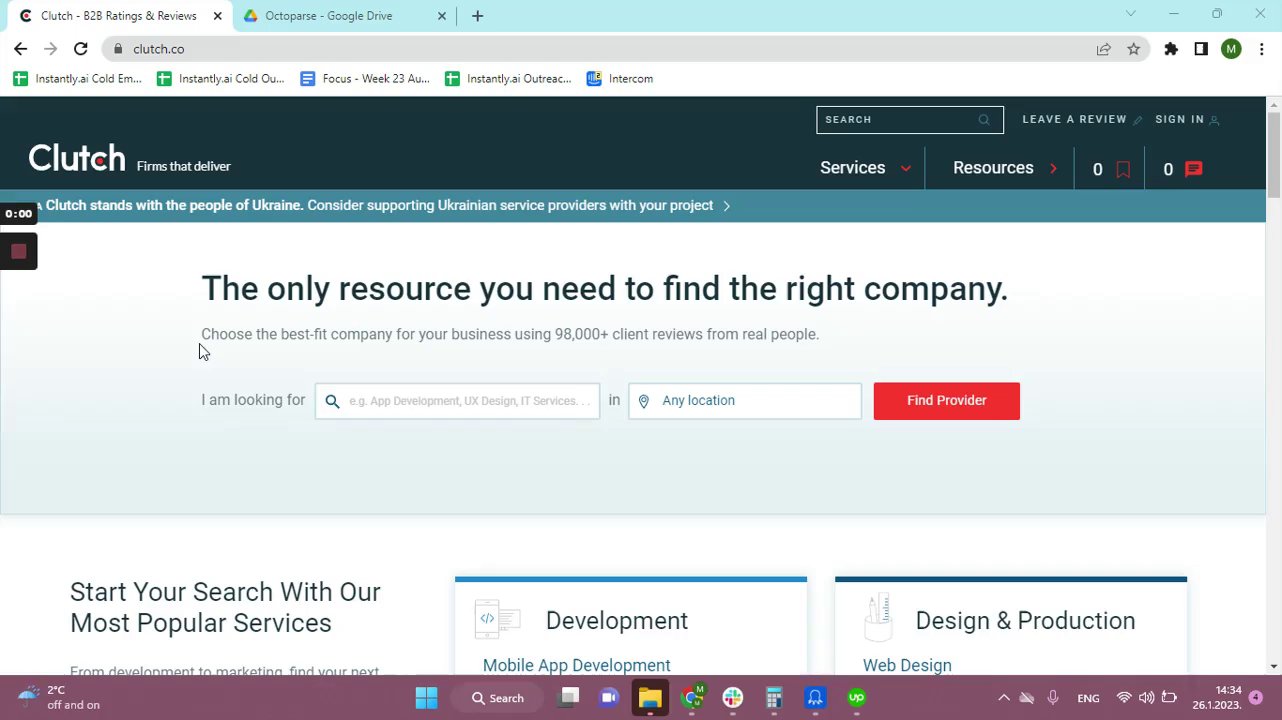This screenshot has height=720, width=1282.
Task: Open the video chat taskbar icon
Action: [x=609, y=698]
